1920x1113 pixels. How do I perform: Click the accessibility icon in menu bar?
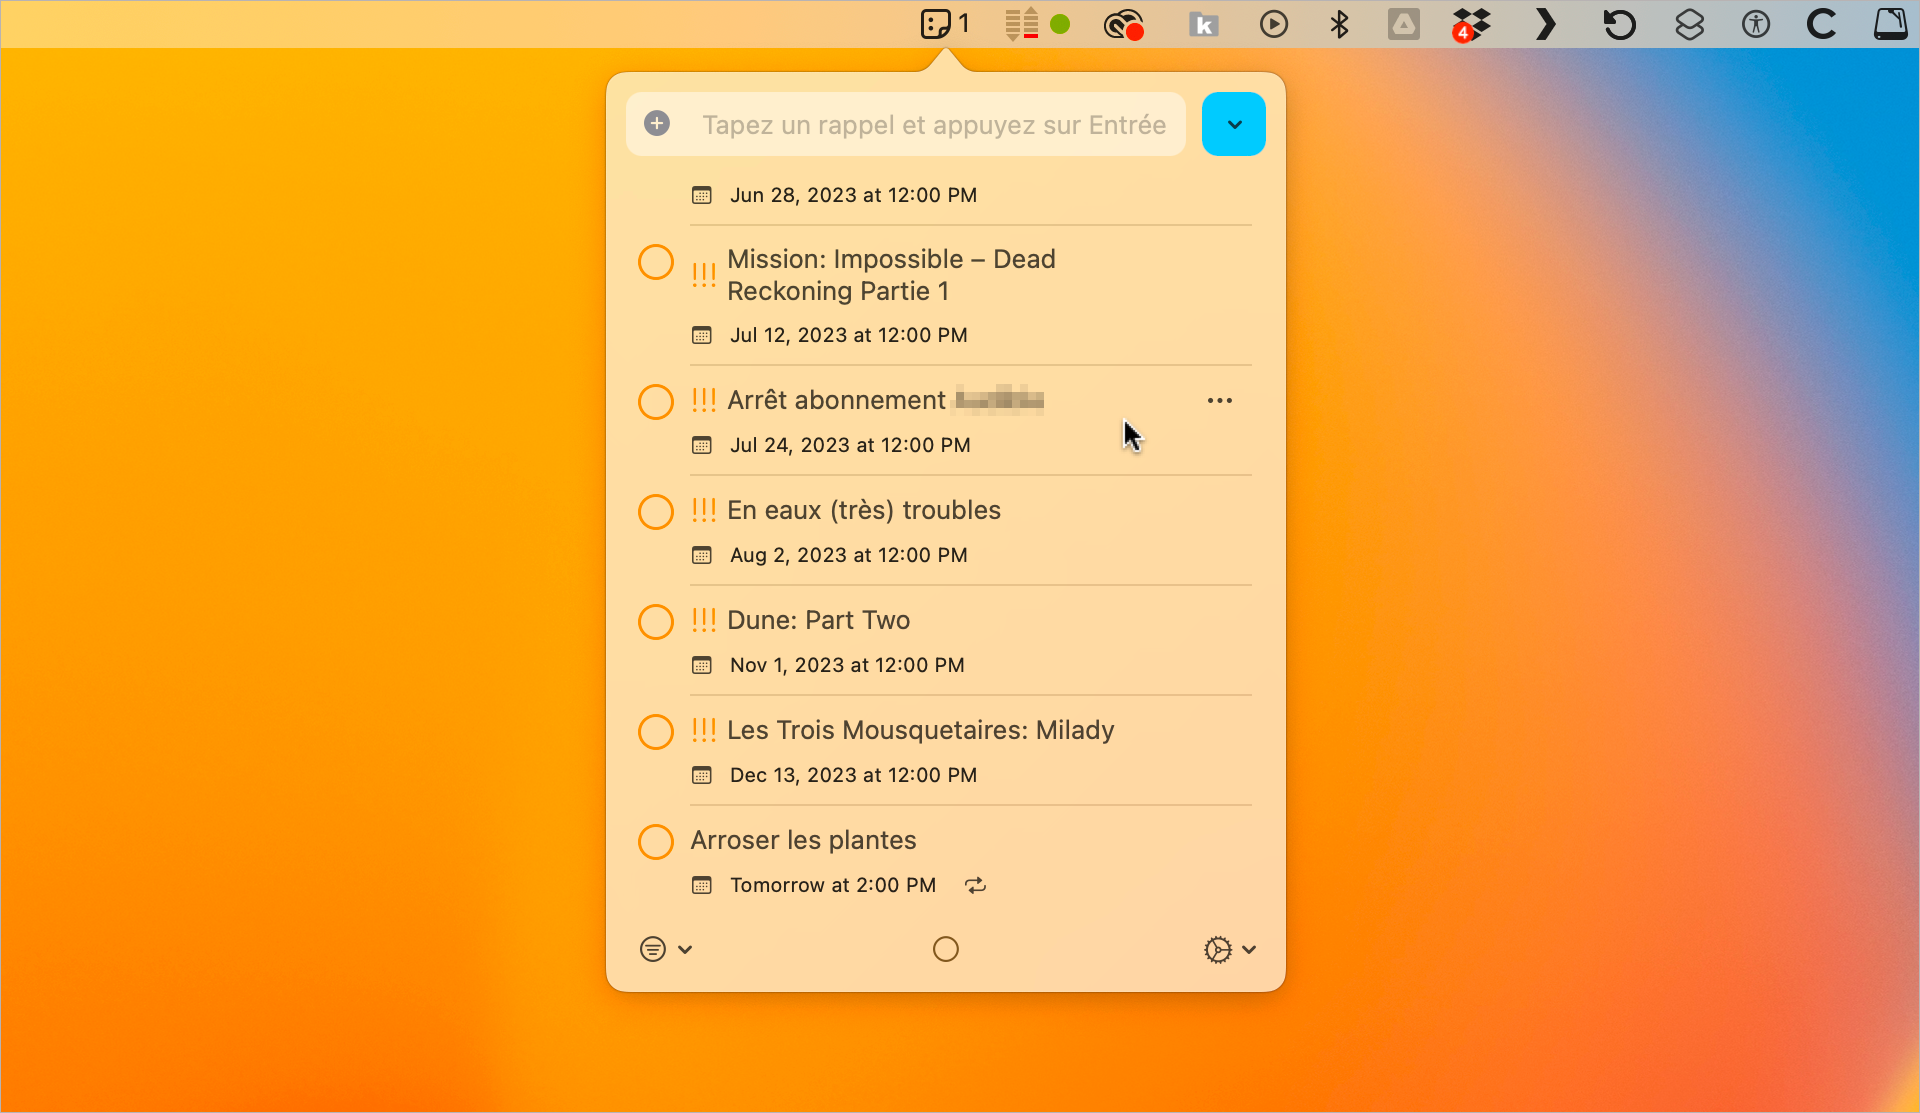coord(1756,24)
